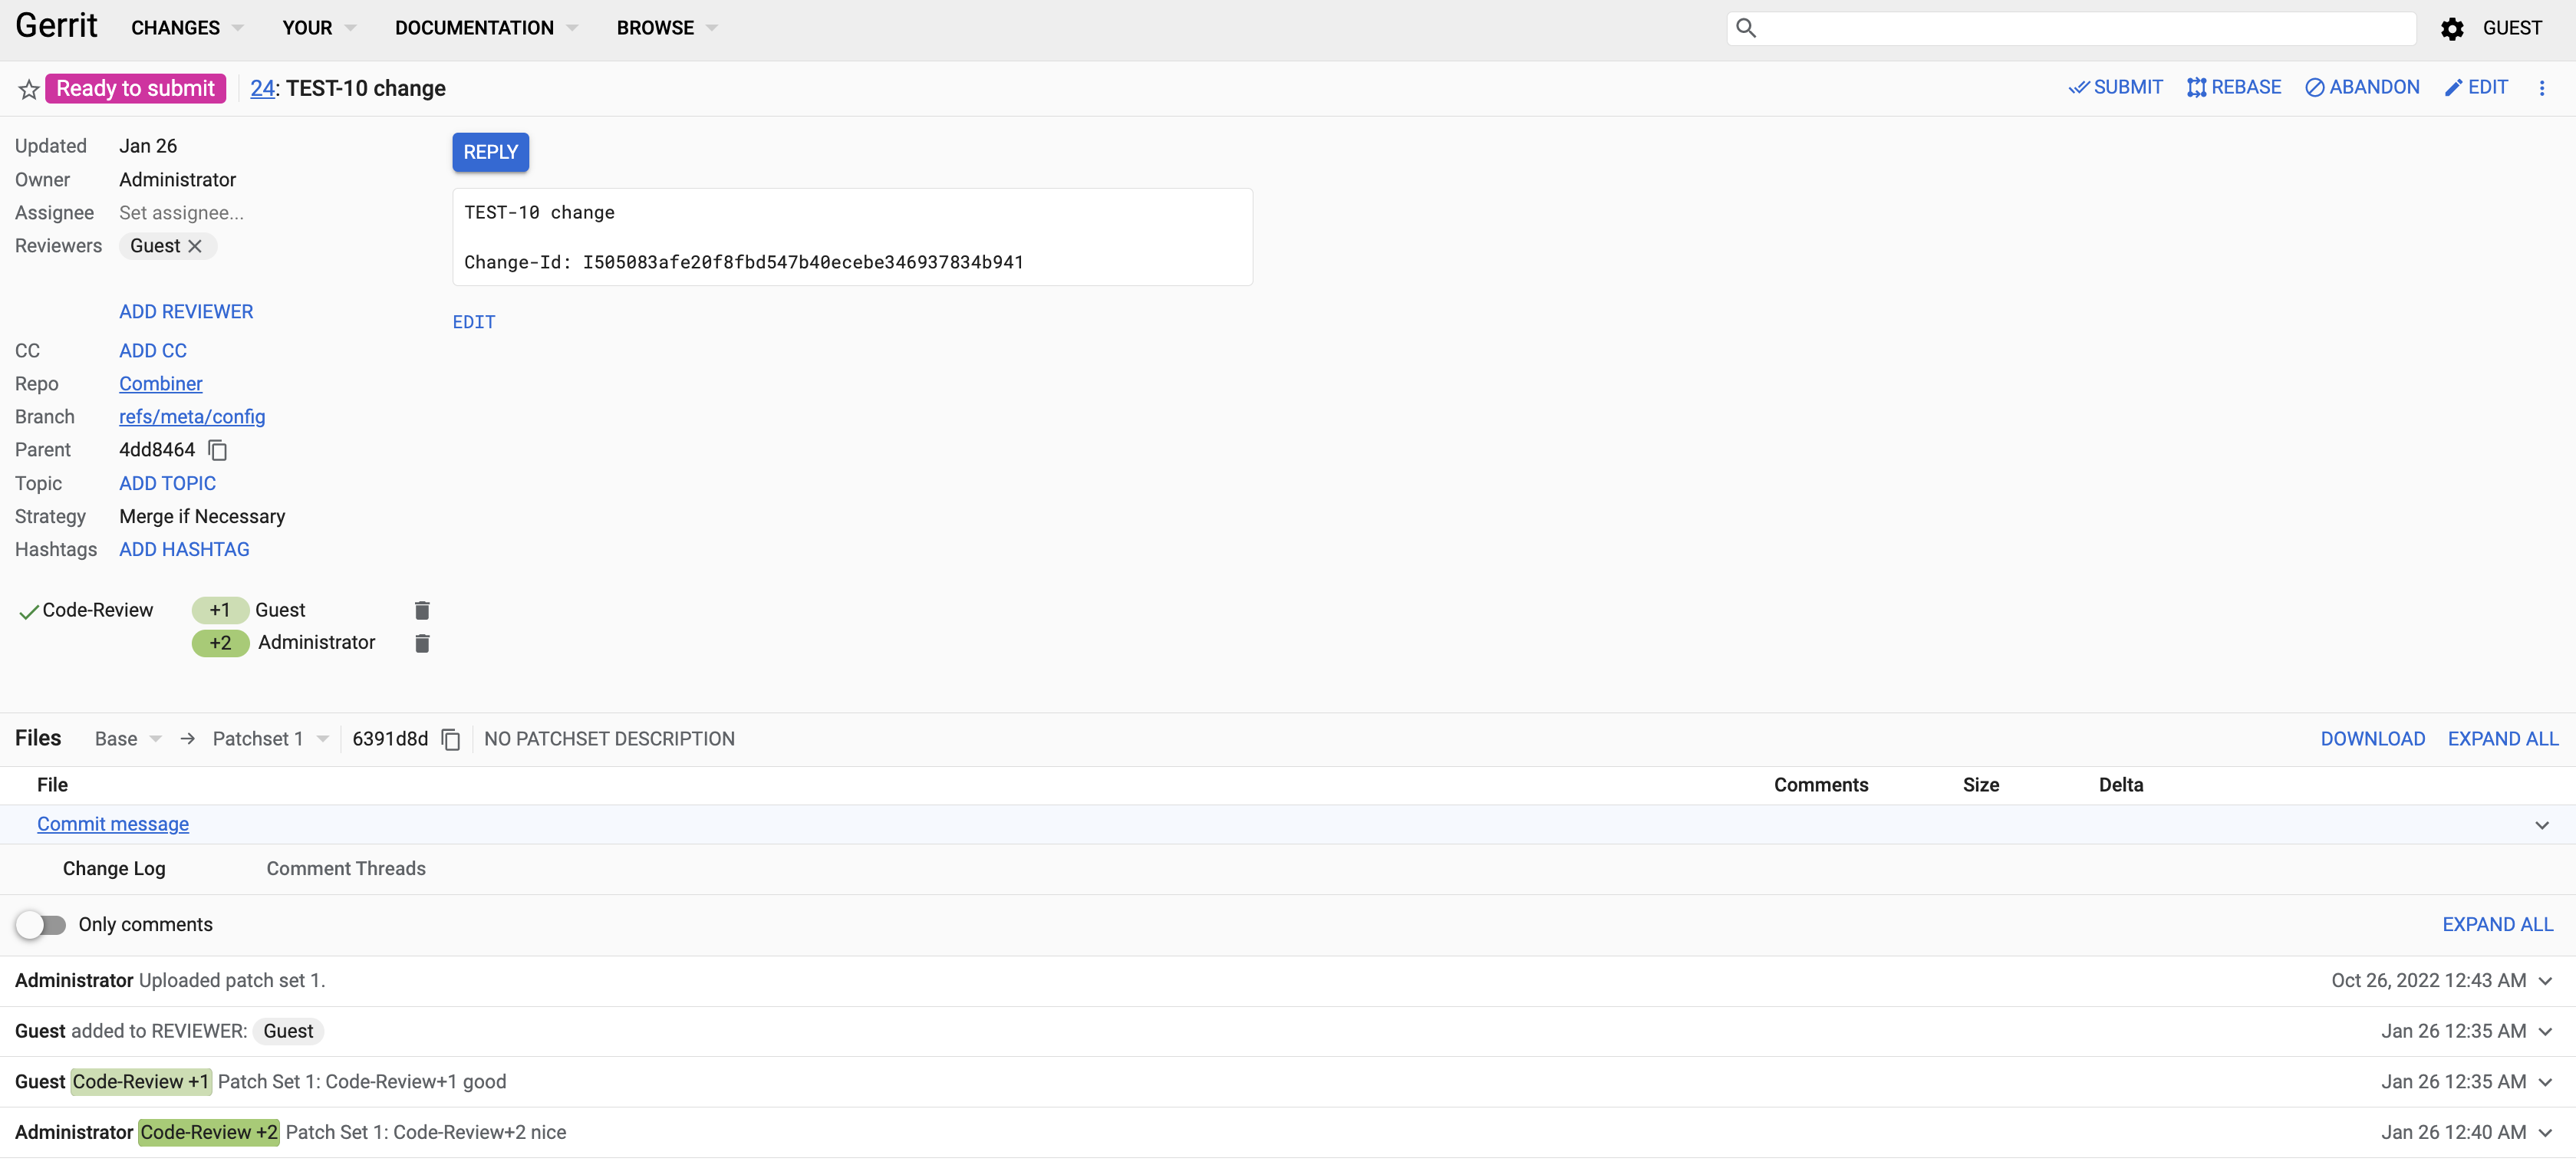Enable the Only comments toggle
Viewport: 2576px width, 1165px height.
pos(41,925)
